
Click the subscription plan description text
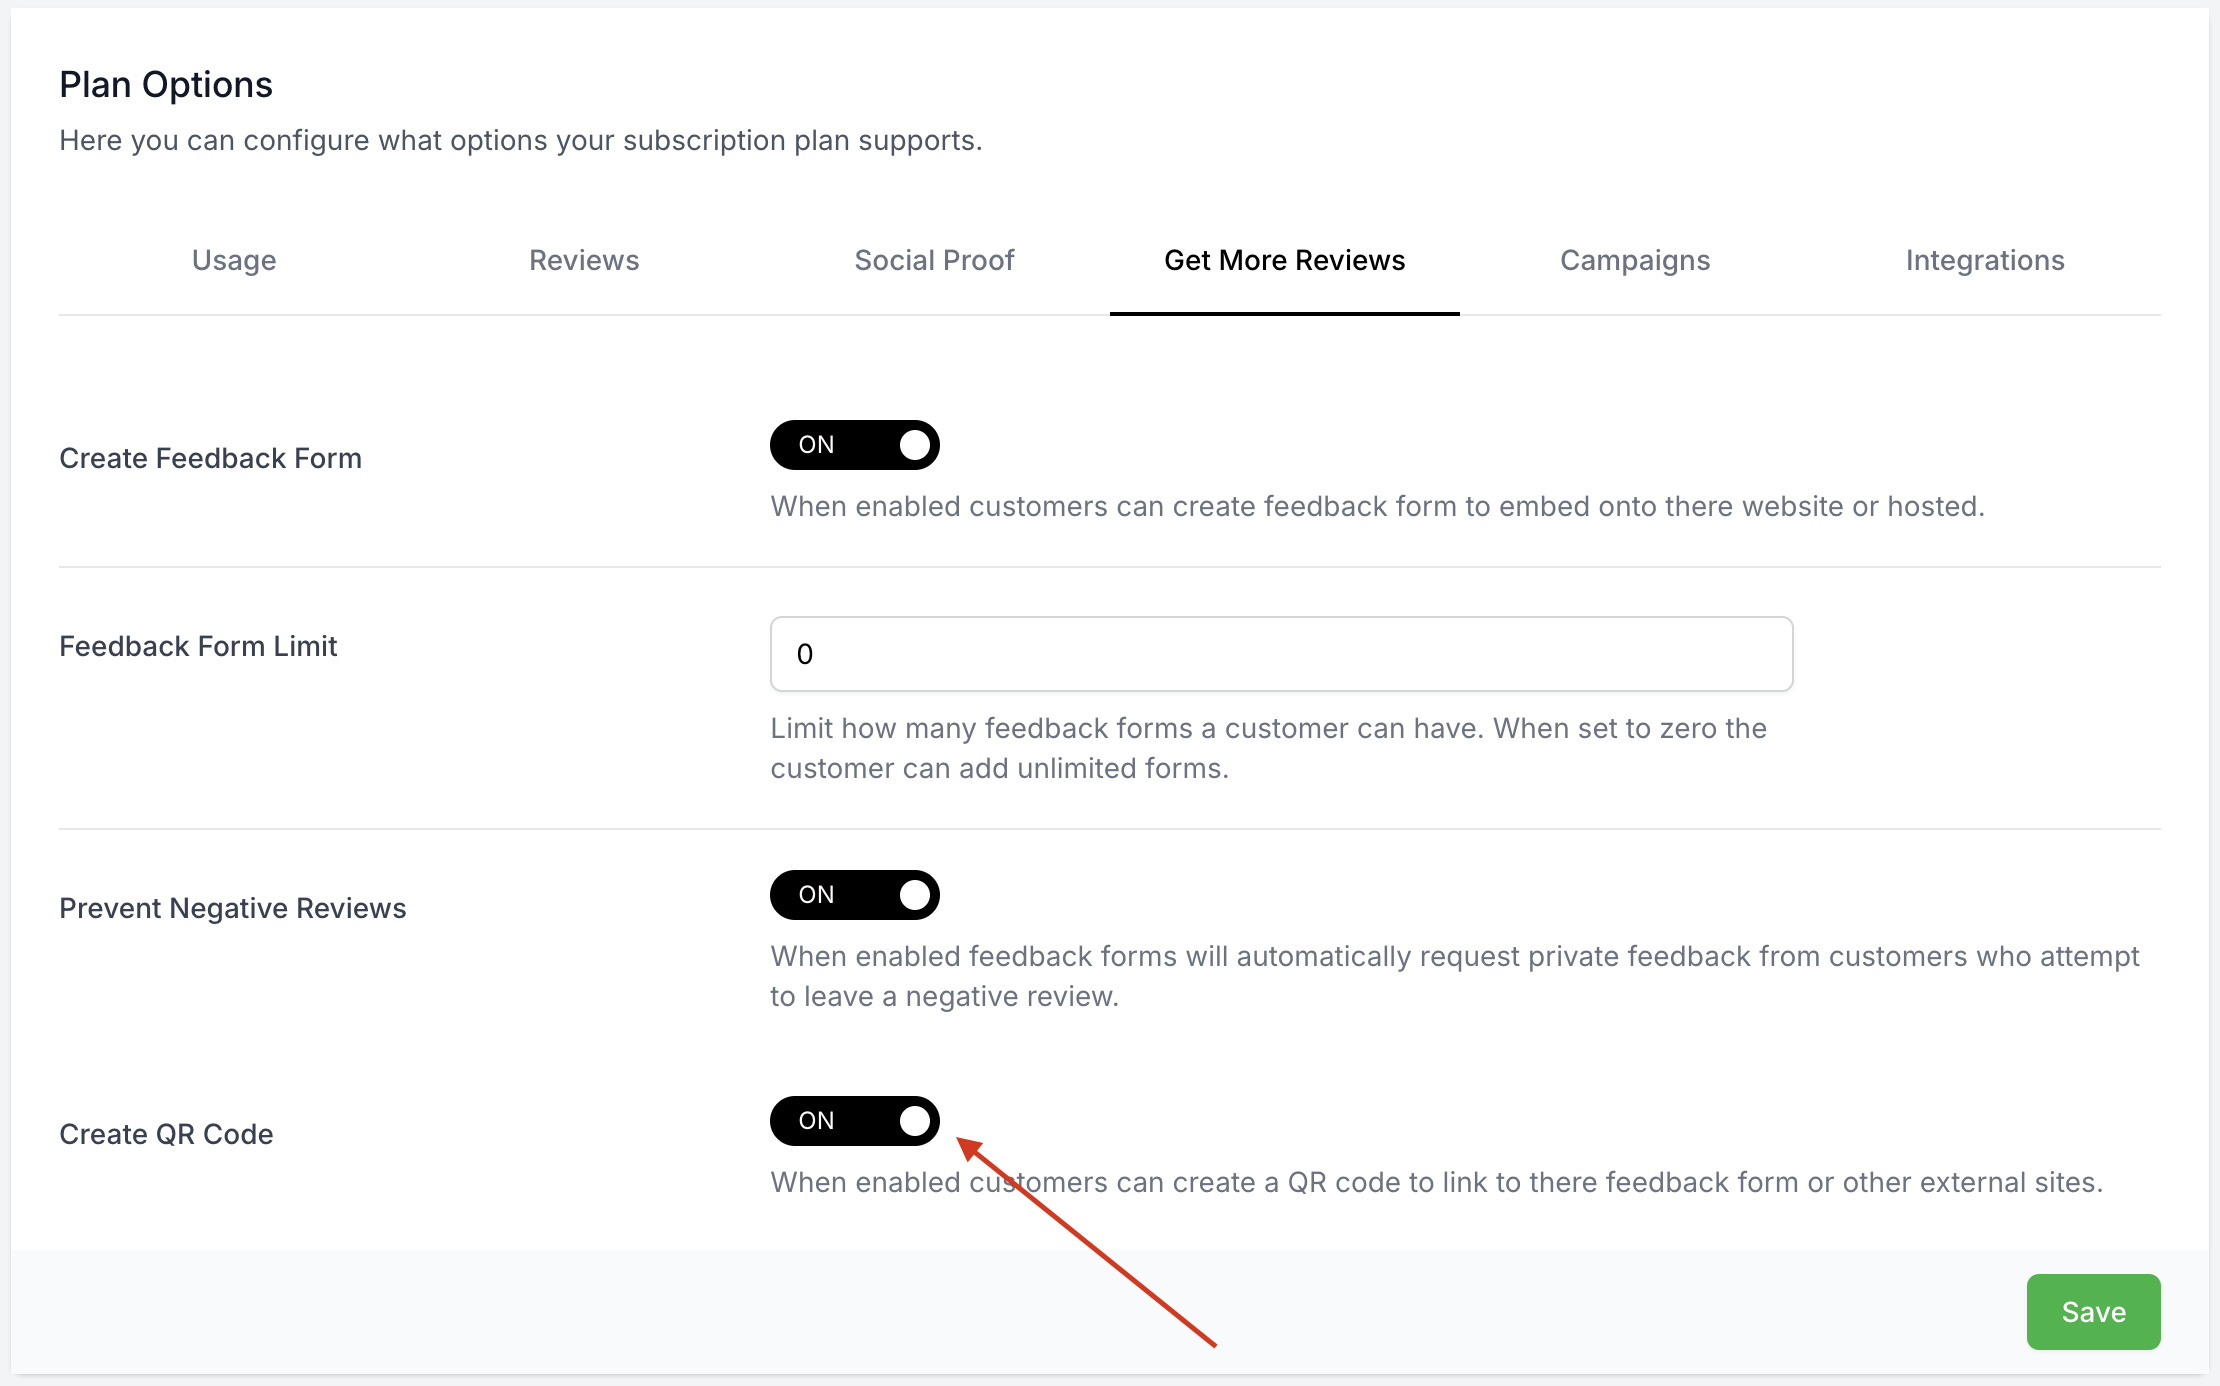[520, 140]
